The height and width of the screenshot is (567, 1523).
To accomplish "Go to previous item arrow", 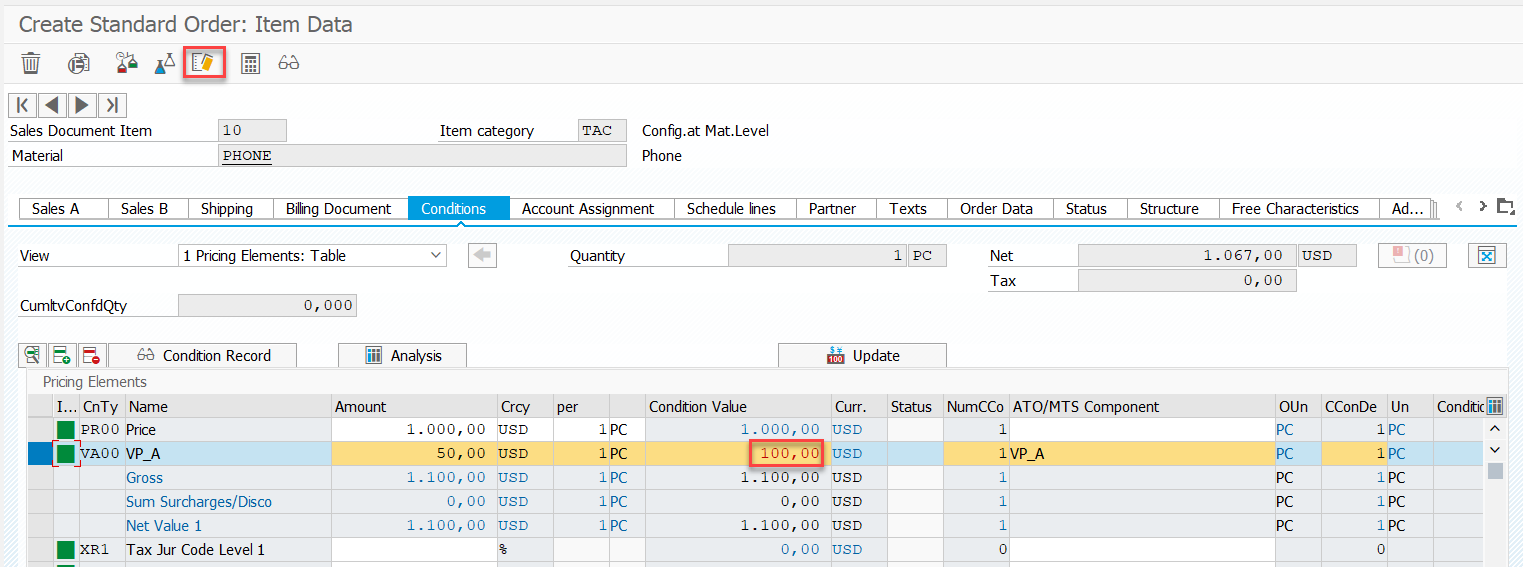I will coord(52,105).
